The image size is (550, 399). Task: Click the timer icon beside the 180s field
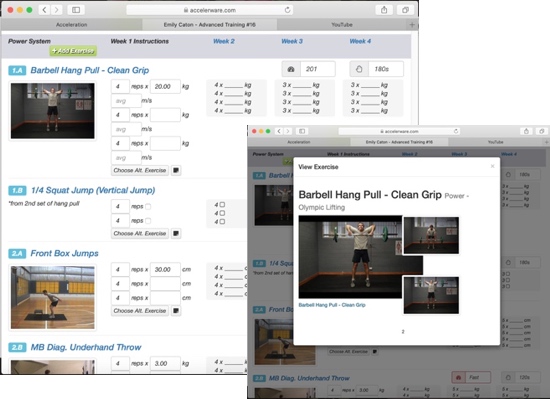(359, 69)
